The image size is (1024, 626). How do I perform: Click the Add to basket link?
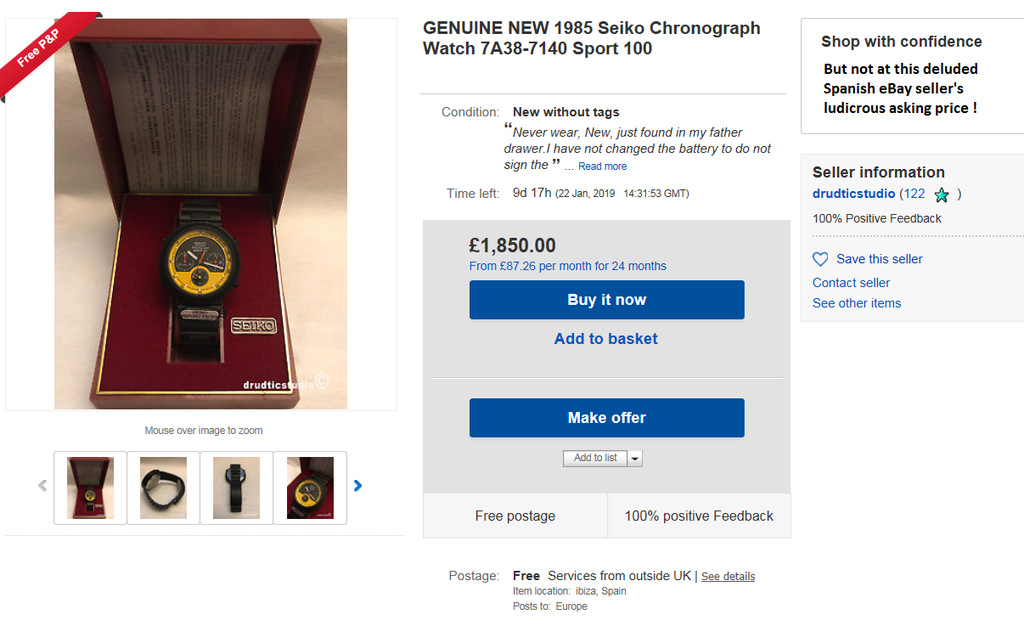(x=606, y=339)
